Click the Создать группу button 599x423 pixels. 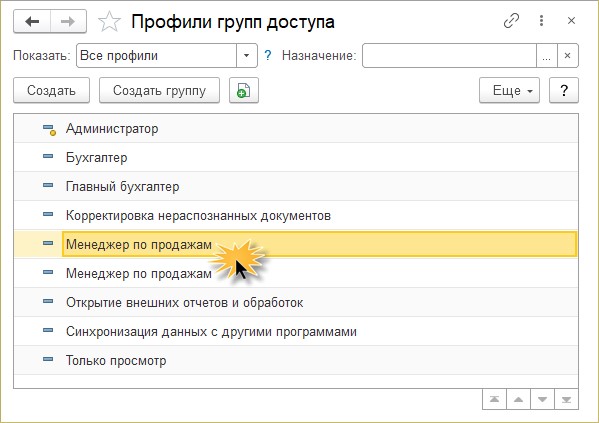click(159, 91)
